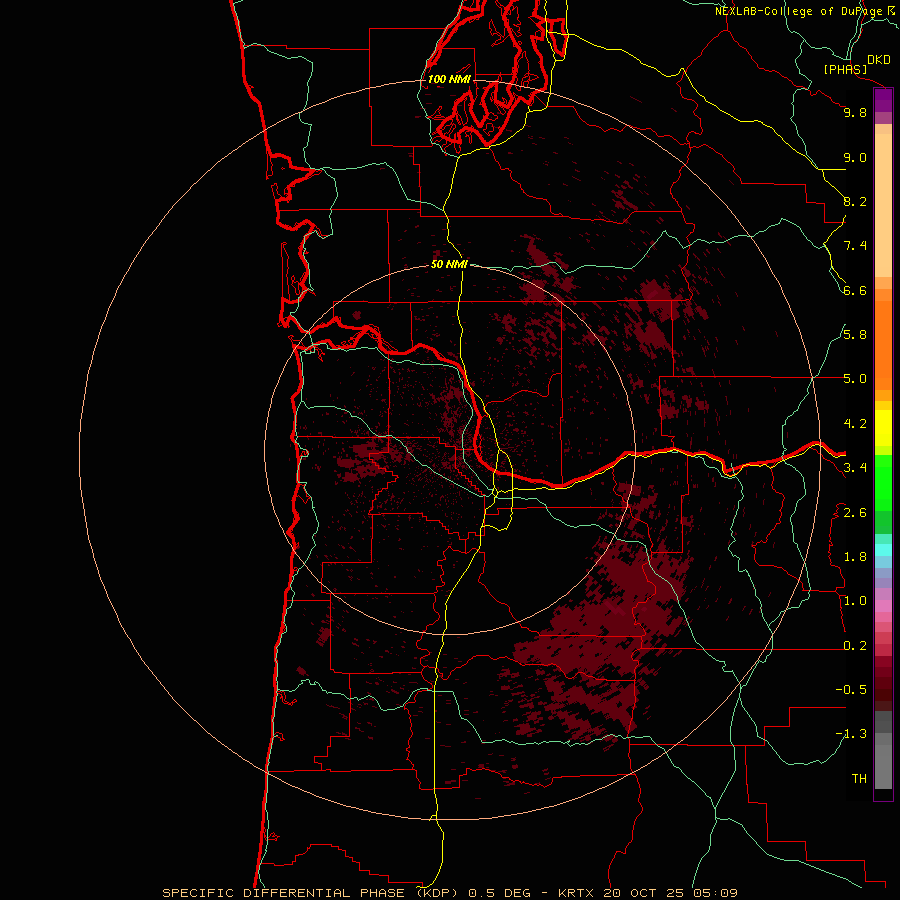Click the [PHAS] units label
The height and width of the screenshot is (900, 900).
tap(845, 69)
